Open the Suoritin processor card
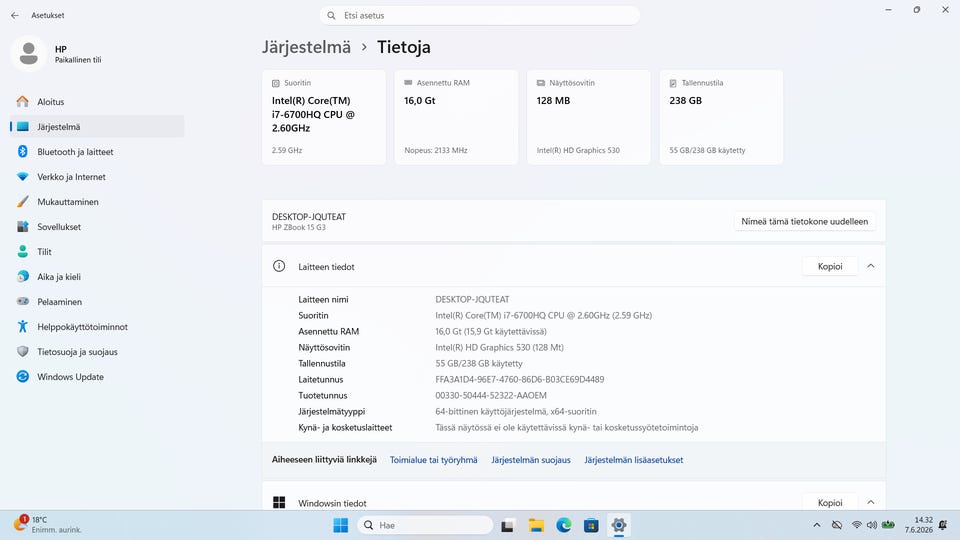 tap(324, 117)
